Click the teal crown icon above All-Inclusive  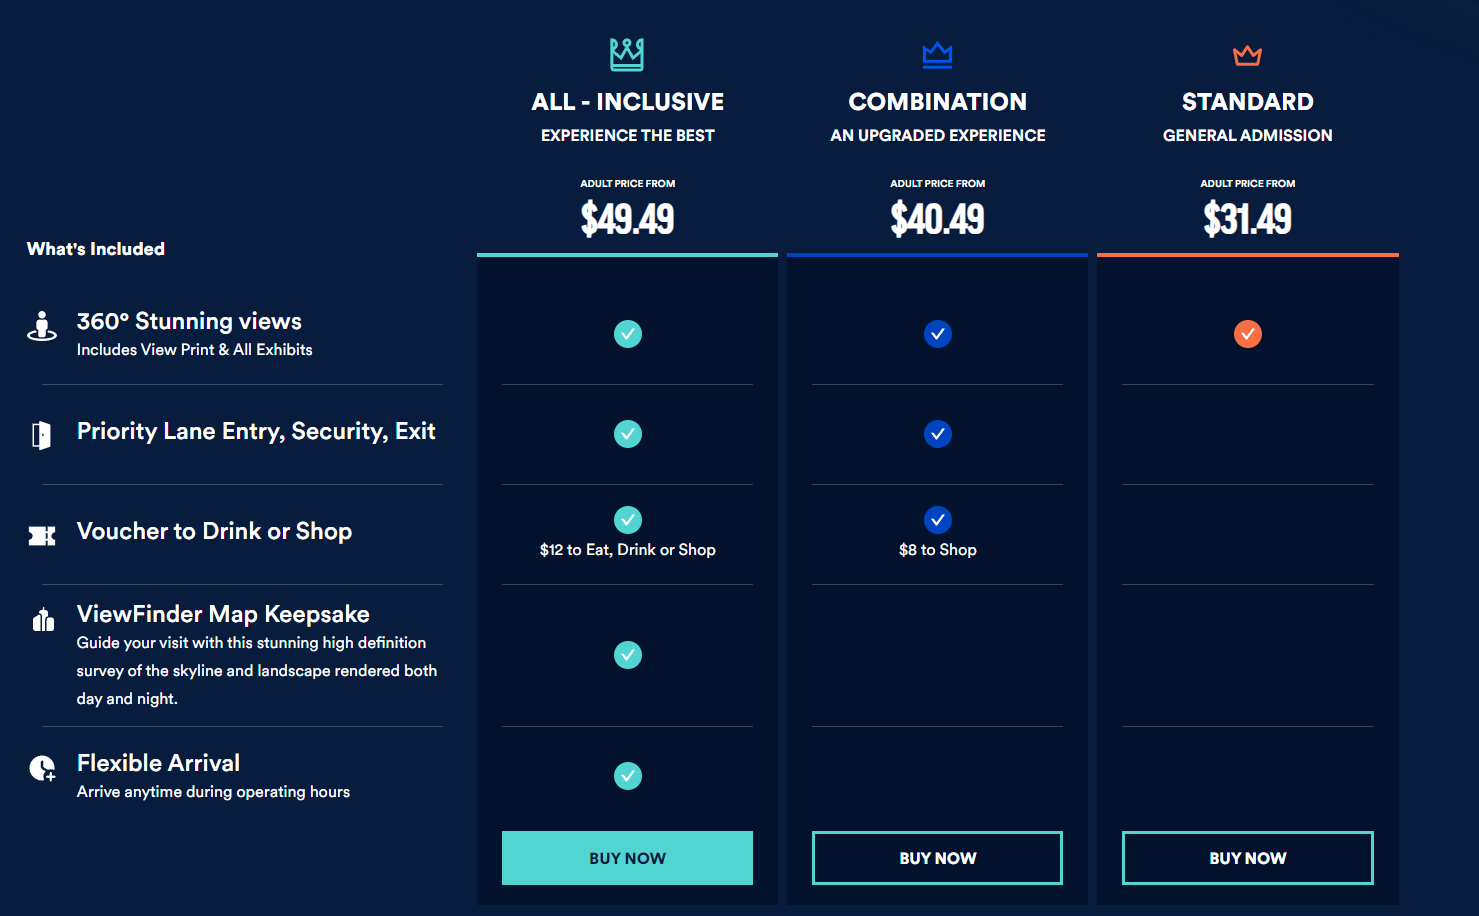tap(627, 54)
